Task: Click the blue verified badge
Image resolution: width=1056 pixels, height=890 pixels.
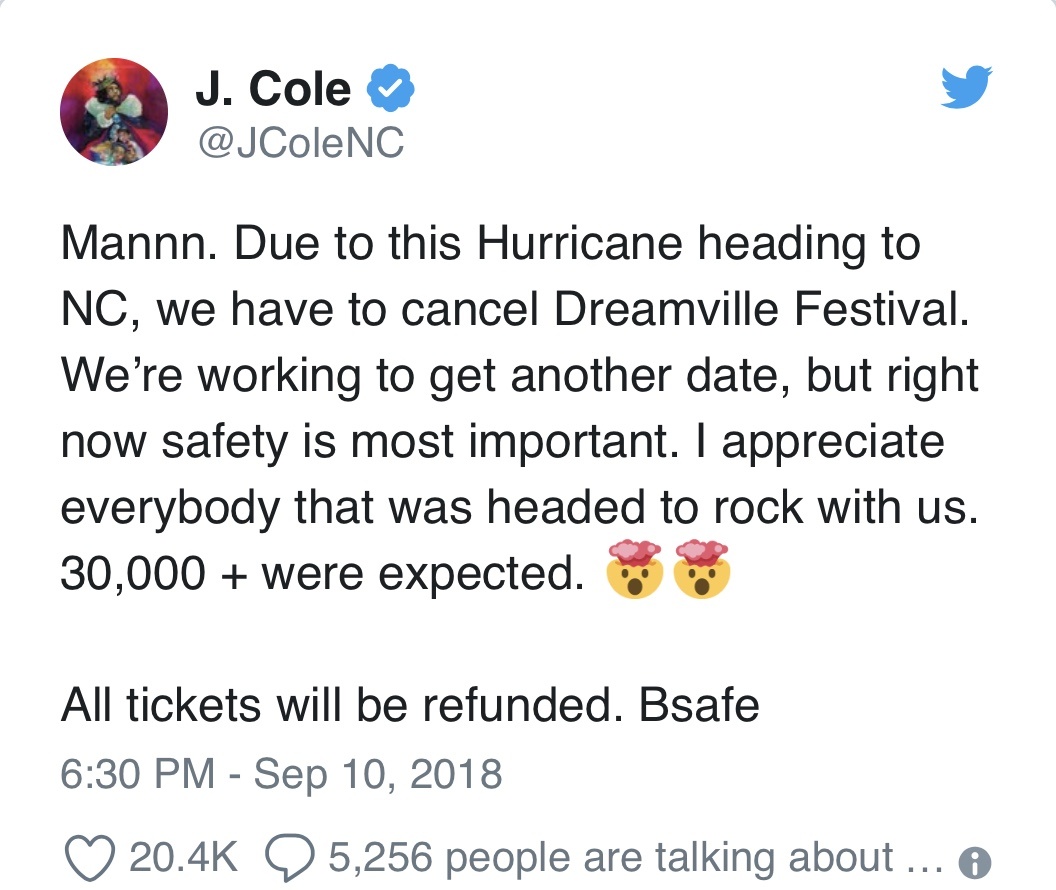Action: pyautogui.click(x=390, y=88)
